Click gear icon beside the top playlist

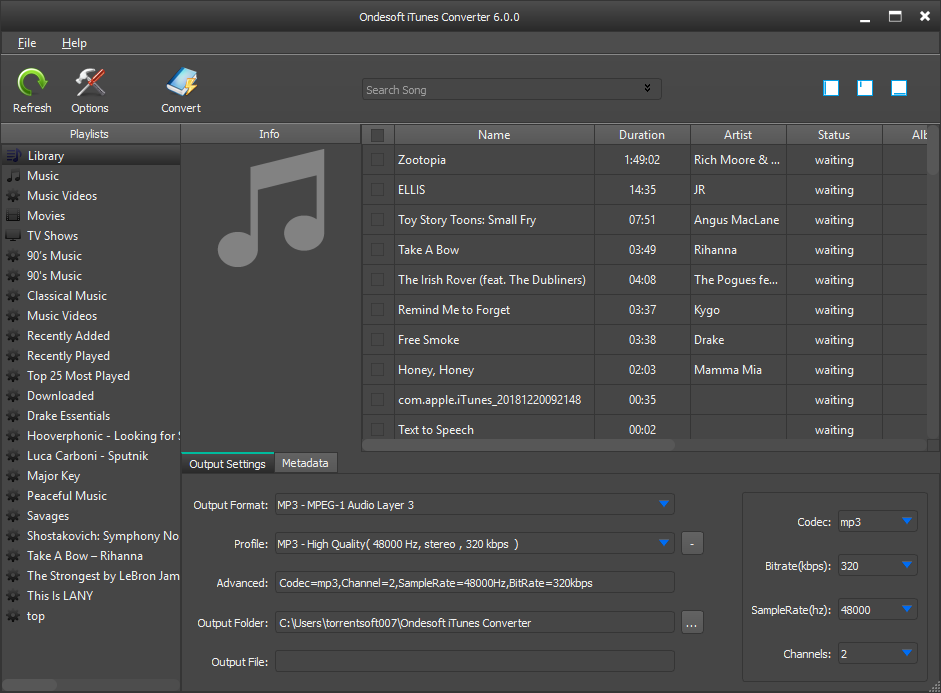point(13,616)
